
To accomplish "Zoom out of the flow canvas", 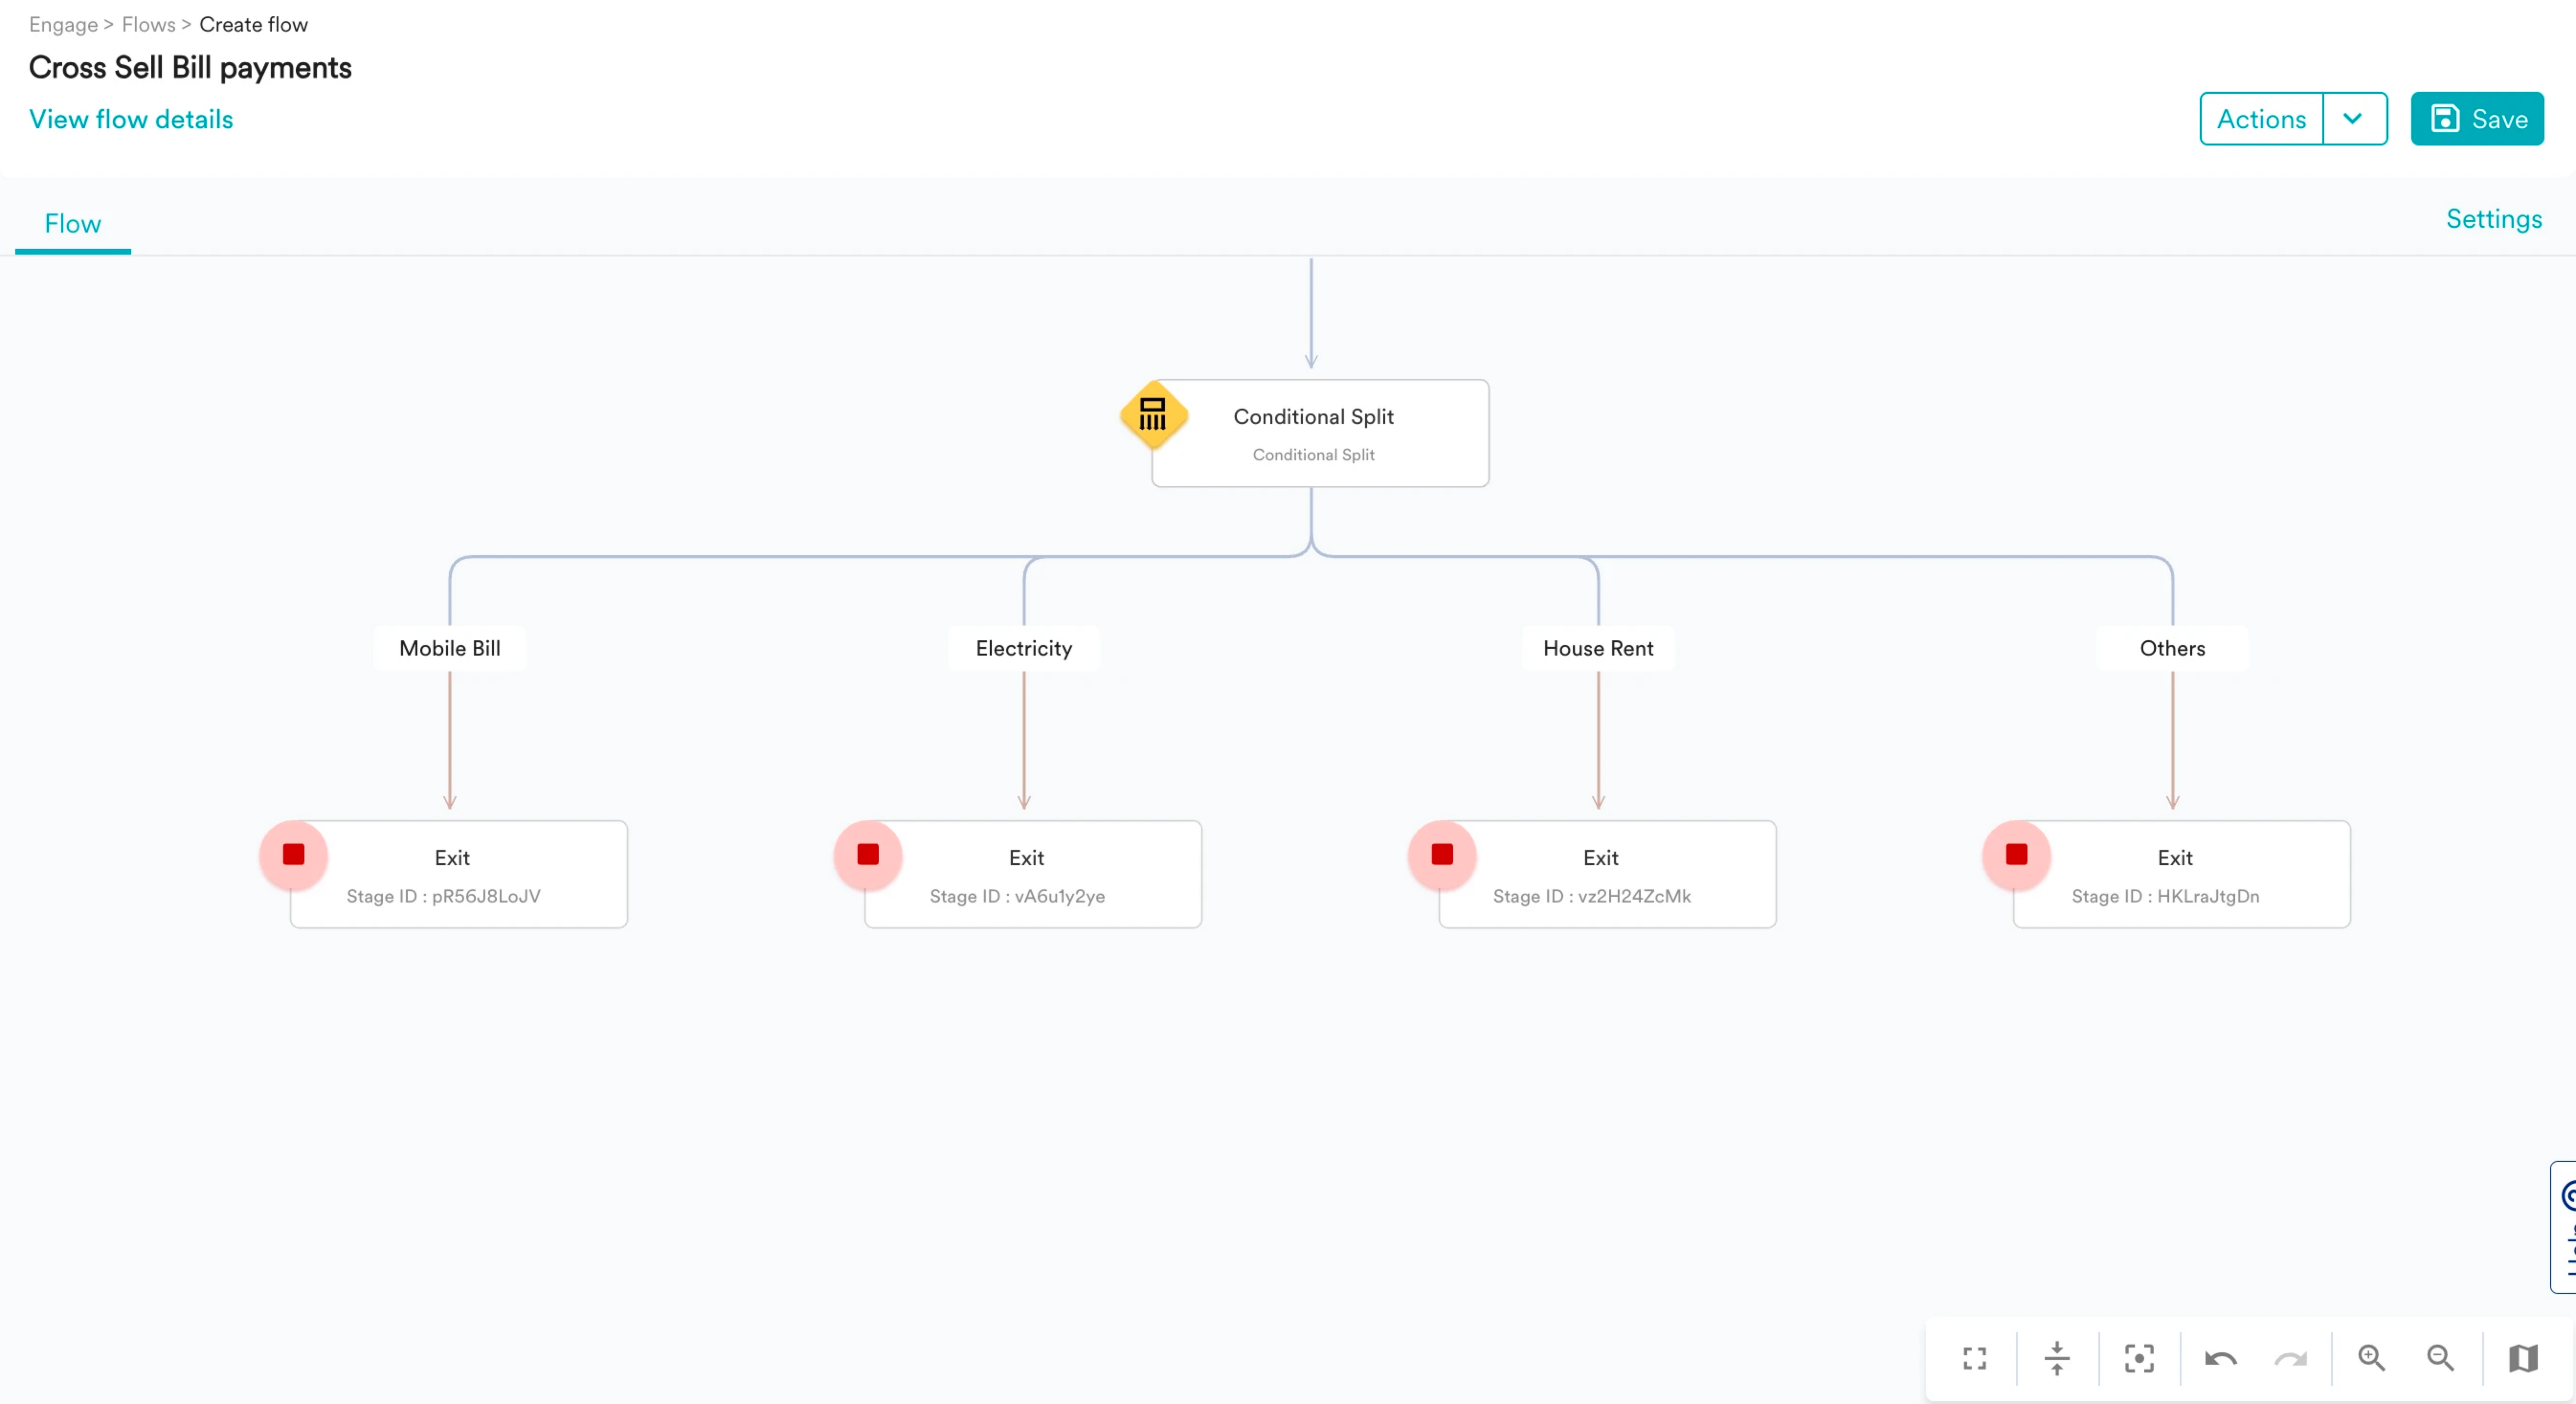I will [2440, 1358].
